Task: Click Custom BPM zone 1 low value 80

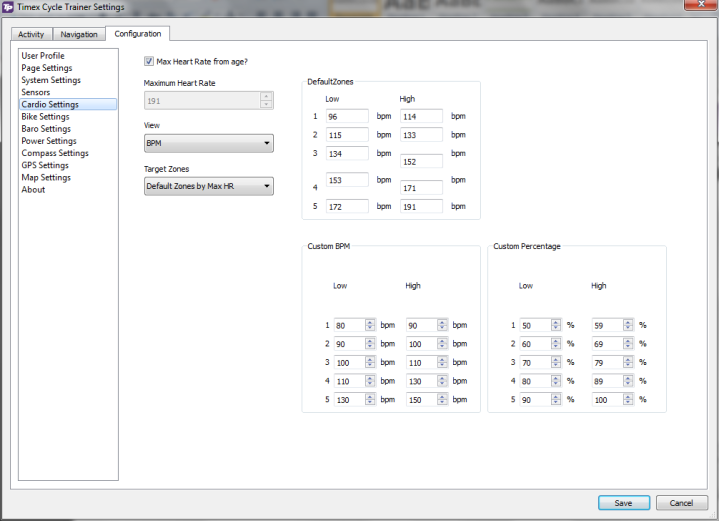Action: 349,325
